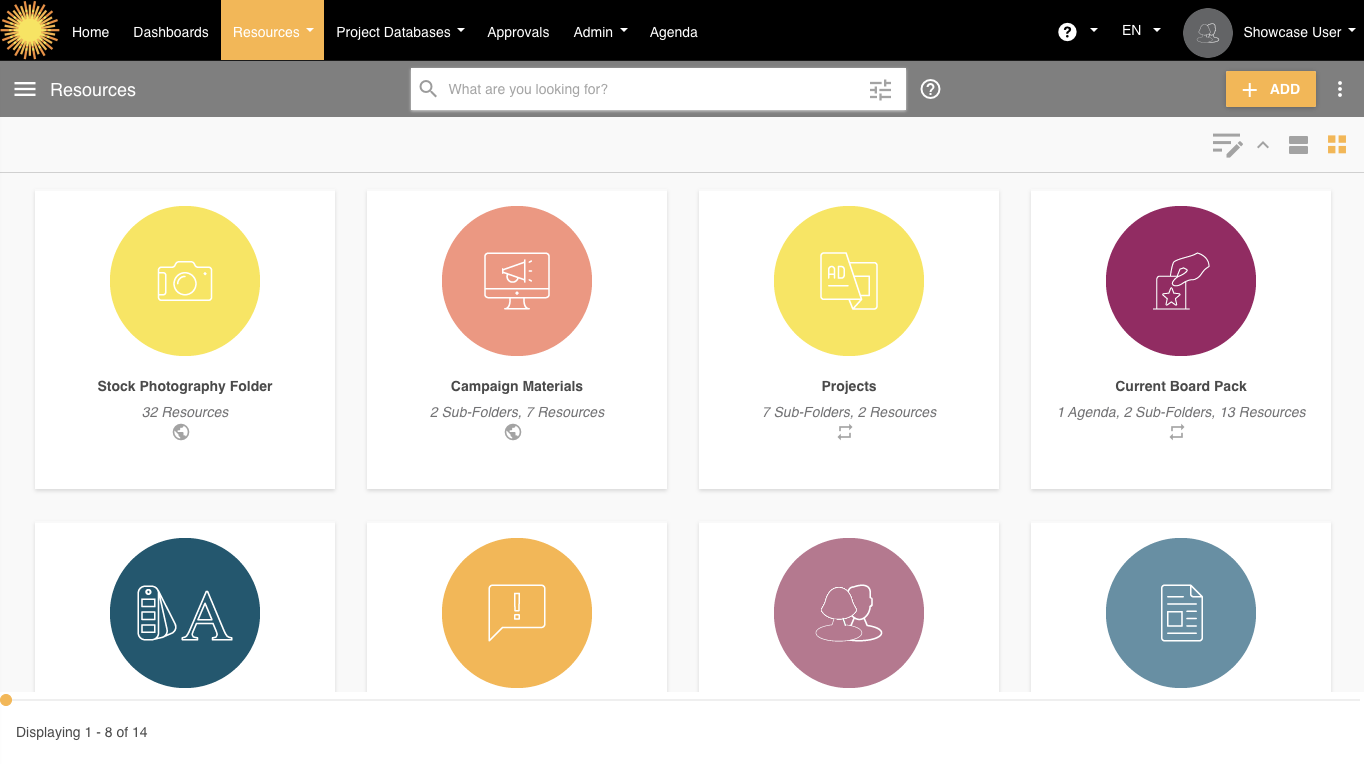The image size is (1364, 768).
Task: Expand the Resources dropdown menu
Action: tap(272, 32)
